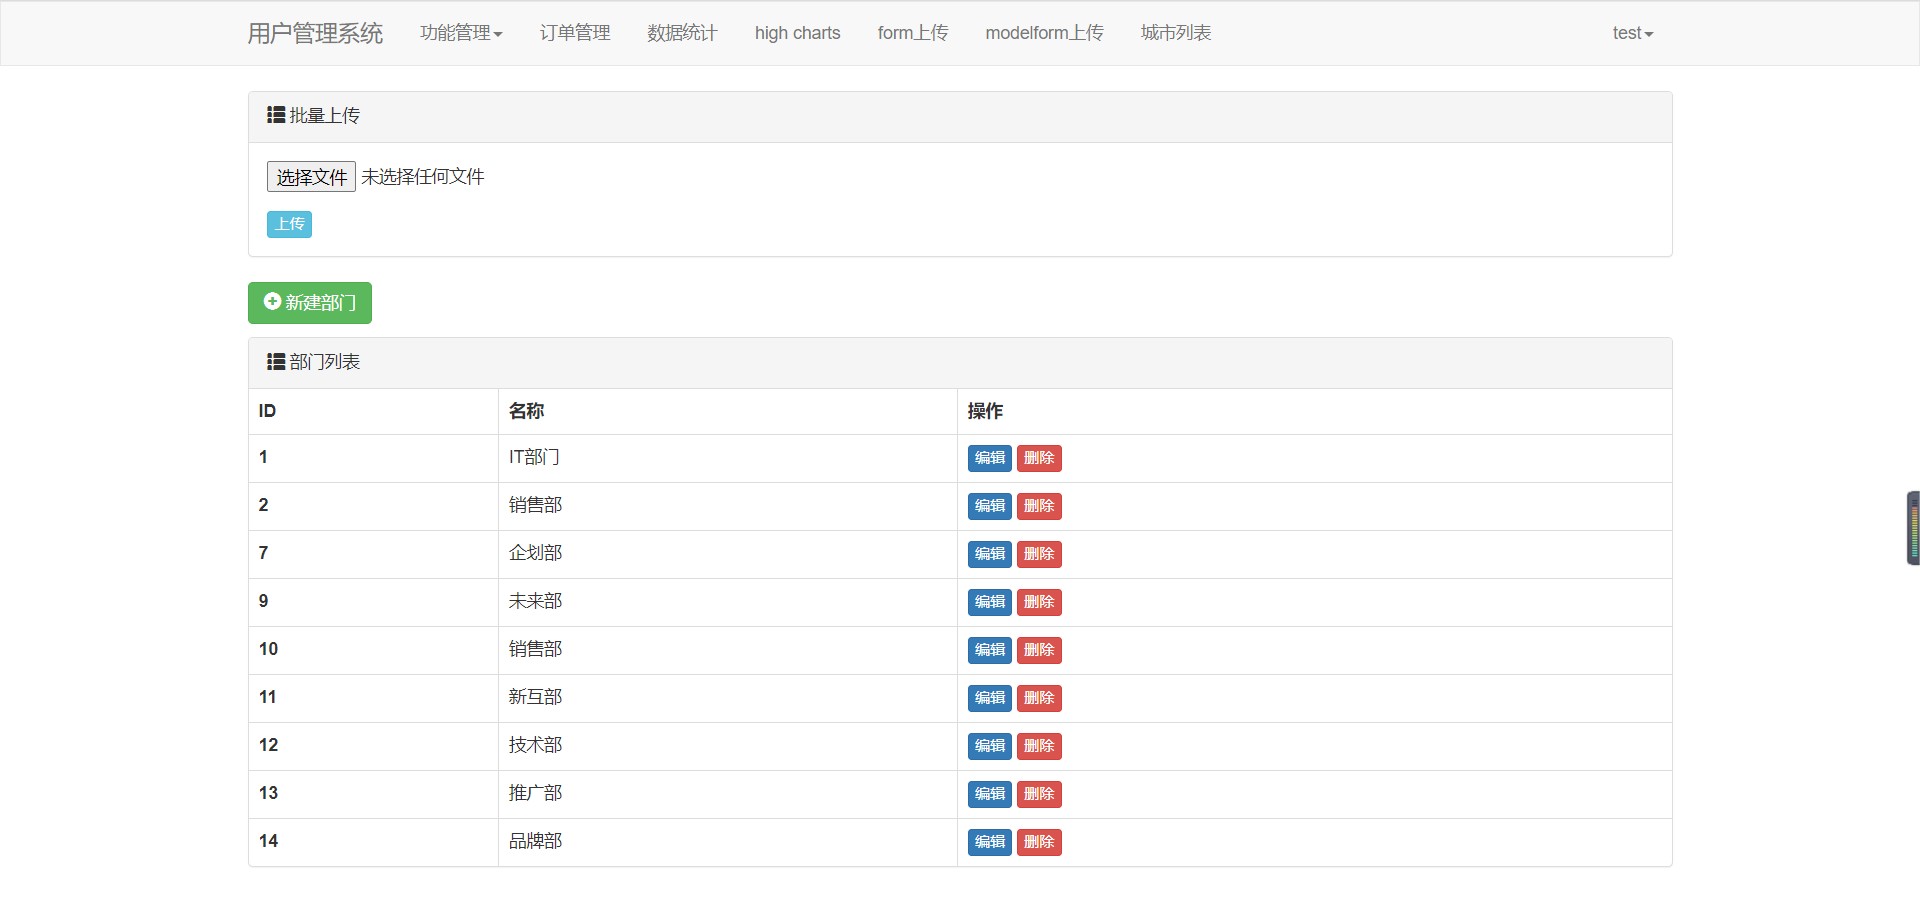This screenshot has height=902, width=1920.
Task: Click the edit icon for 推广部 row
Action: (988, 794)
